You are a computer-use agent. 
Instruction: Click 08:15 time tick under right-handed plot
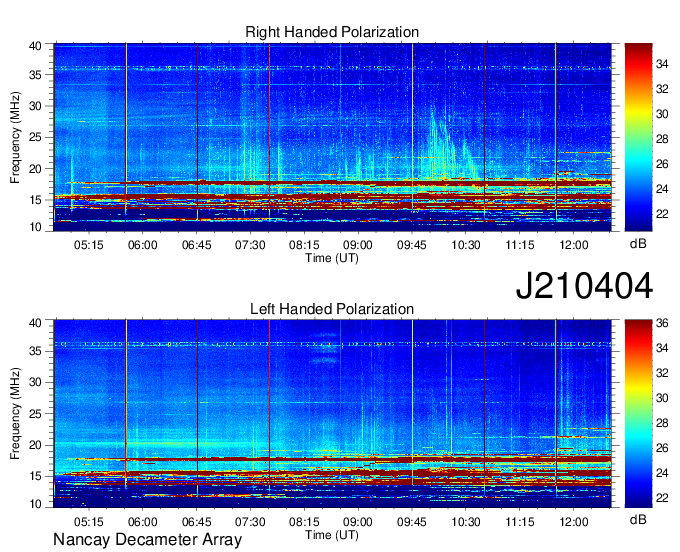tap(304, 245)
